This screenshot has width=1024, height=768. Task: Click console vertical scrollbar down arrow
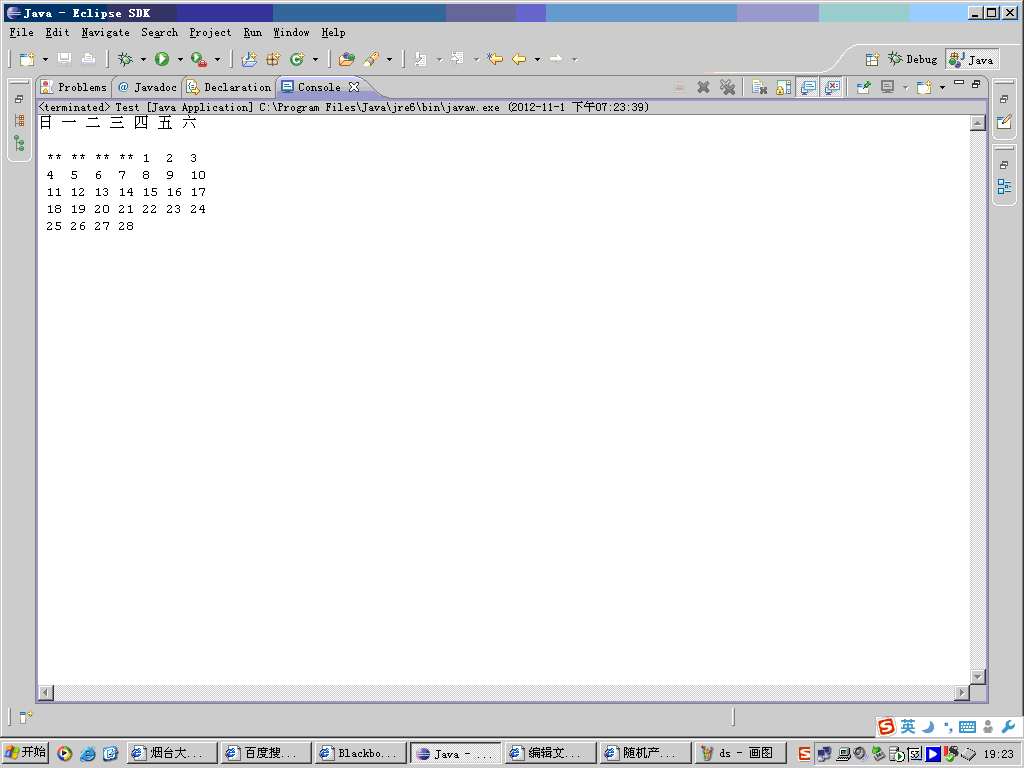pos(978,677)
